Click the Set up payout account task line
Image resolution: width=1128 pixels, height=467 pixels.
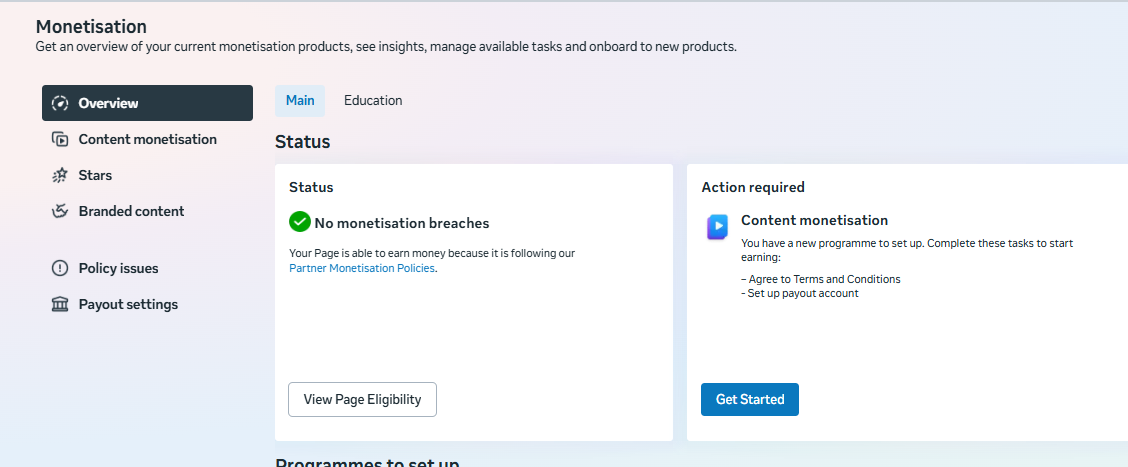[802, 293]
